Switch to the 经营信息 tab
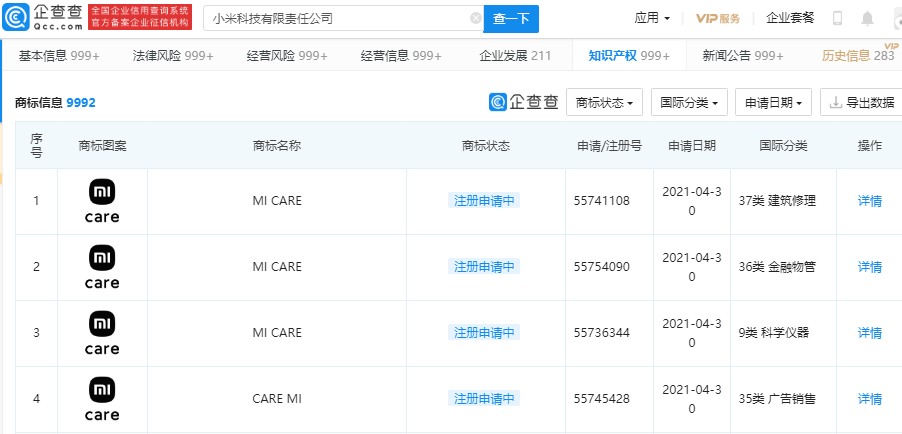Viewport: 902px width, 434px height. 401,56
